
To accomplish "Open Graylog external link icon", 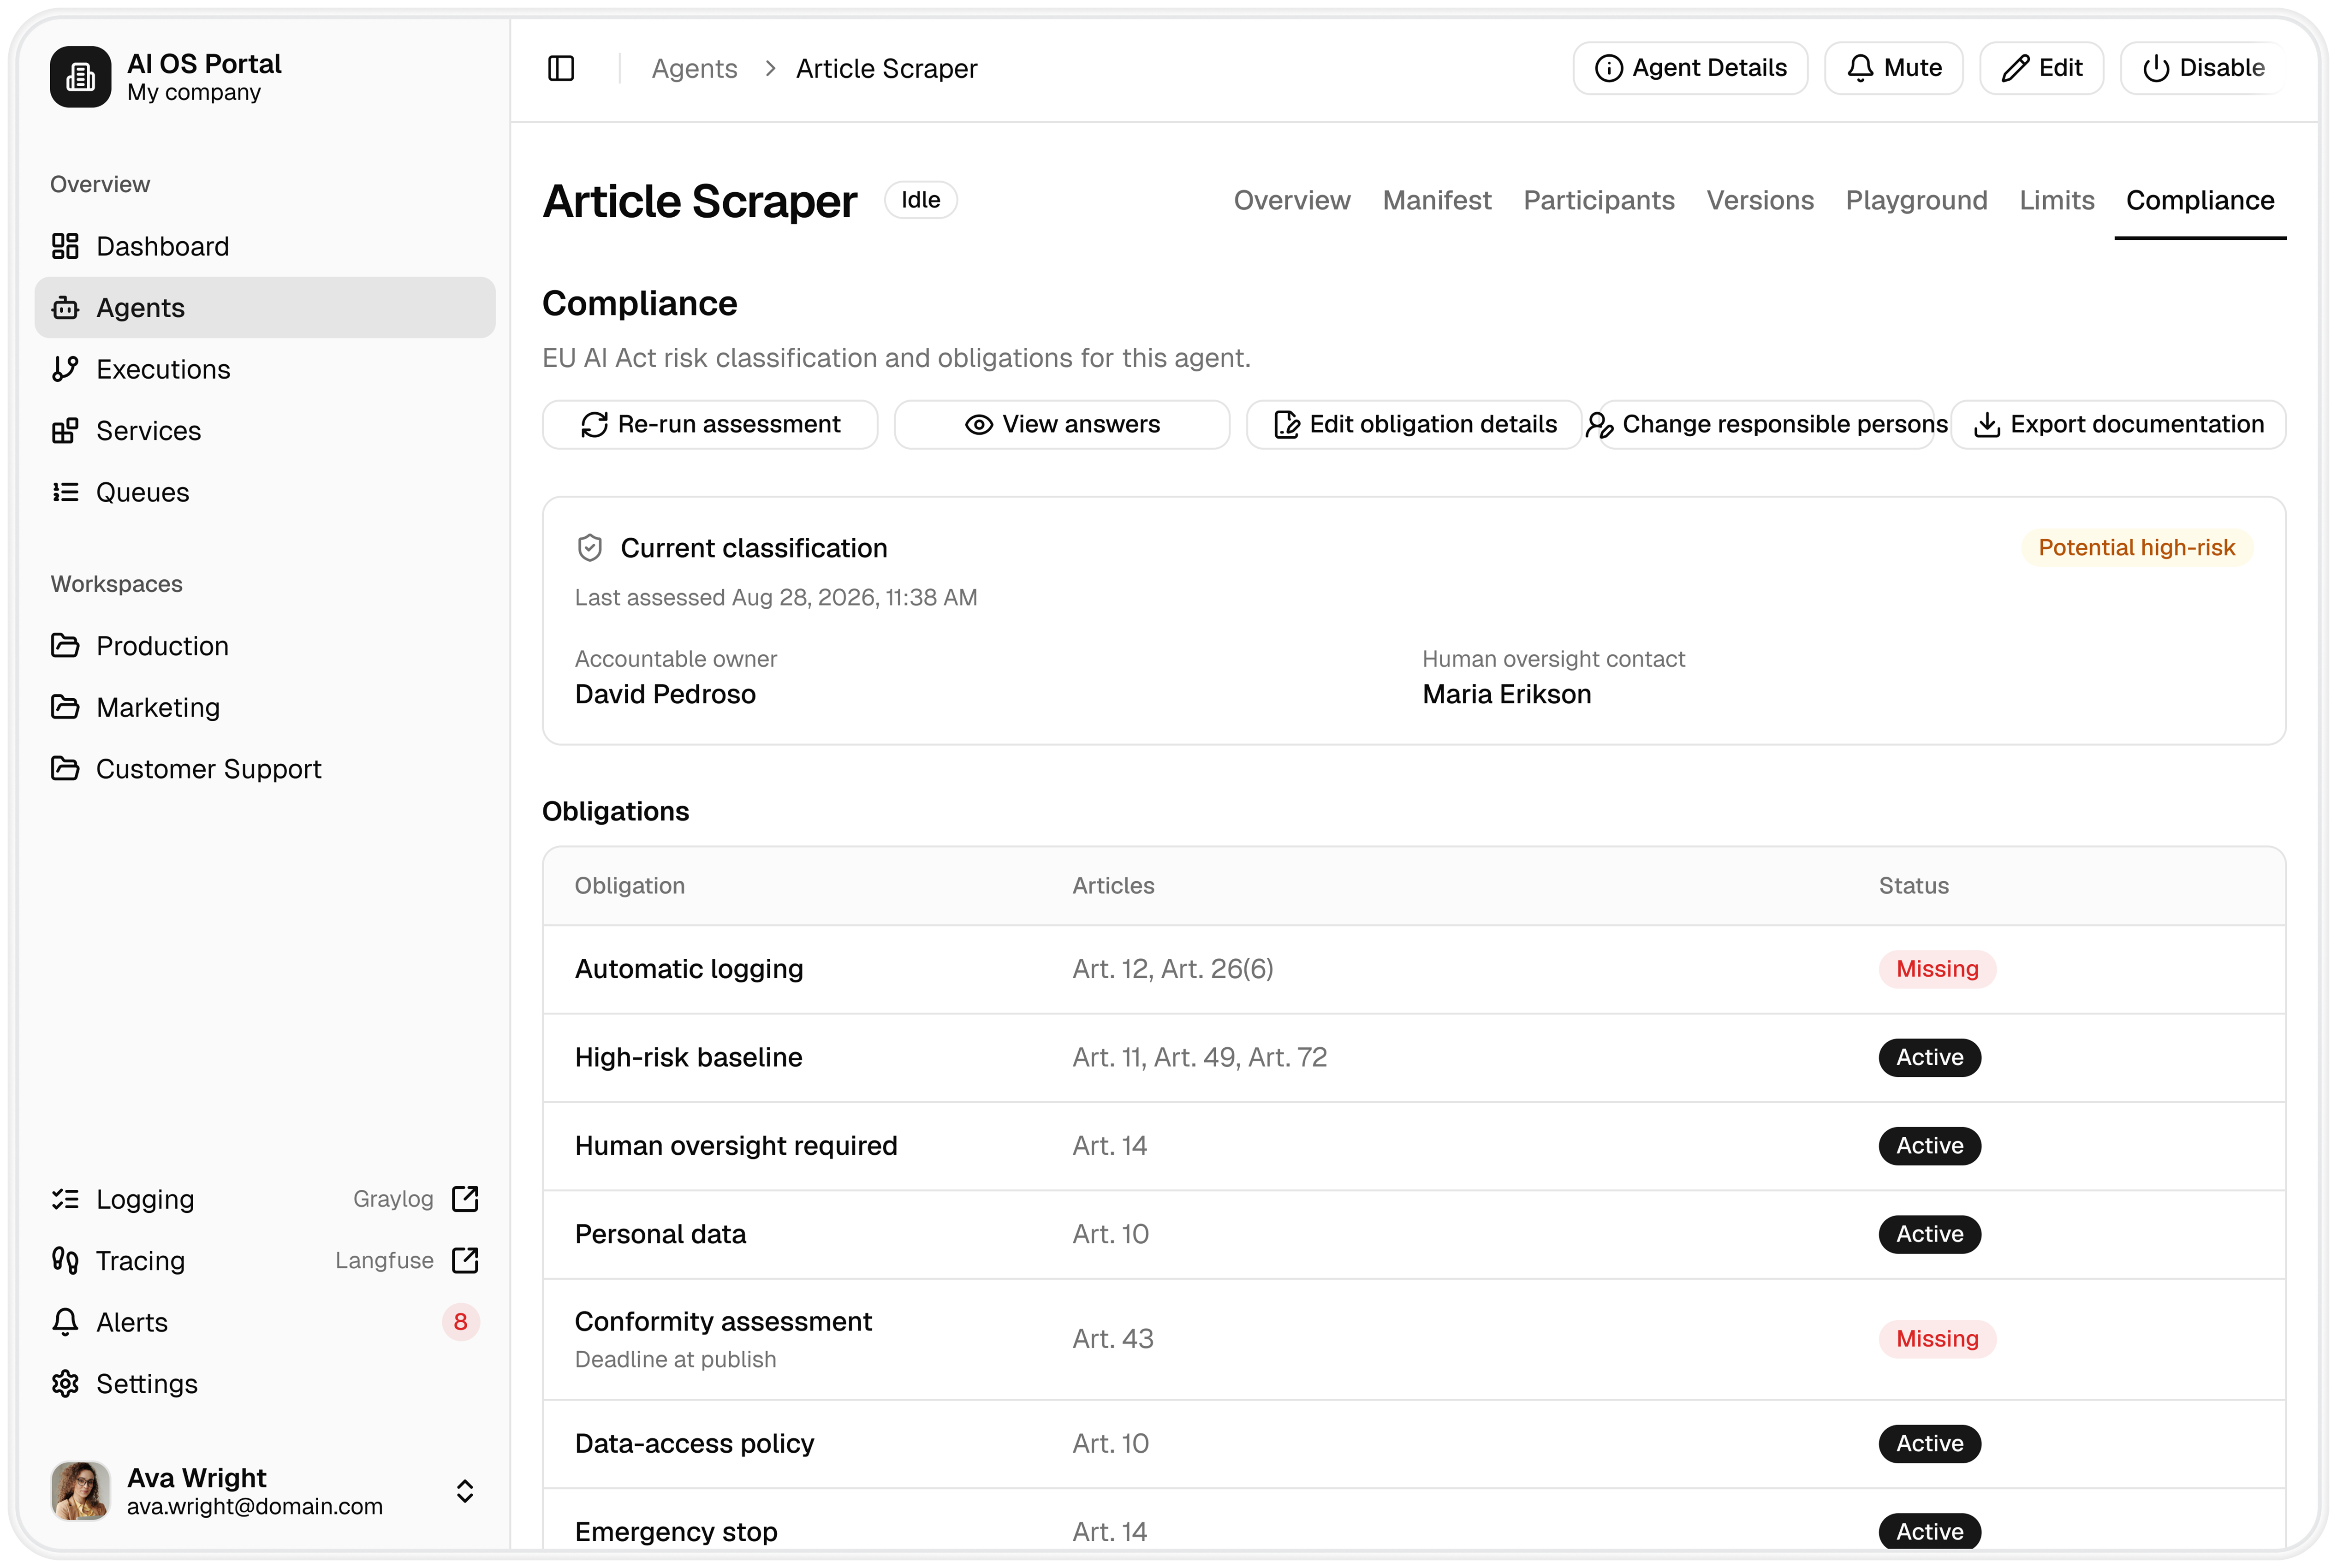I will [465, 1199].
